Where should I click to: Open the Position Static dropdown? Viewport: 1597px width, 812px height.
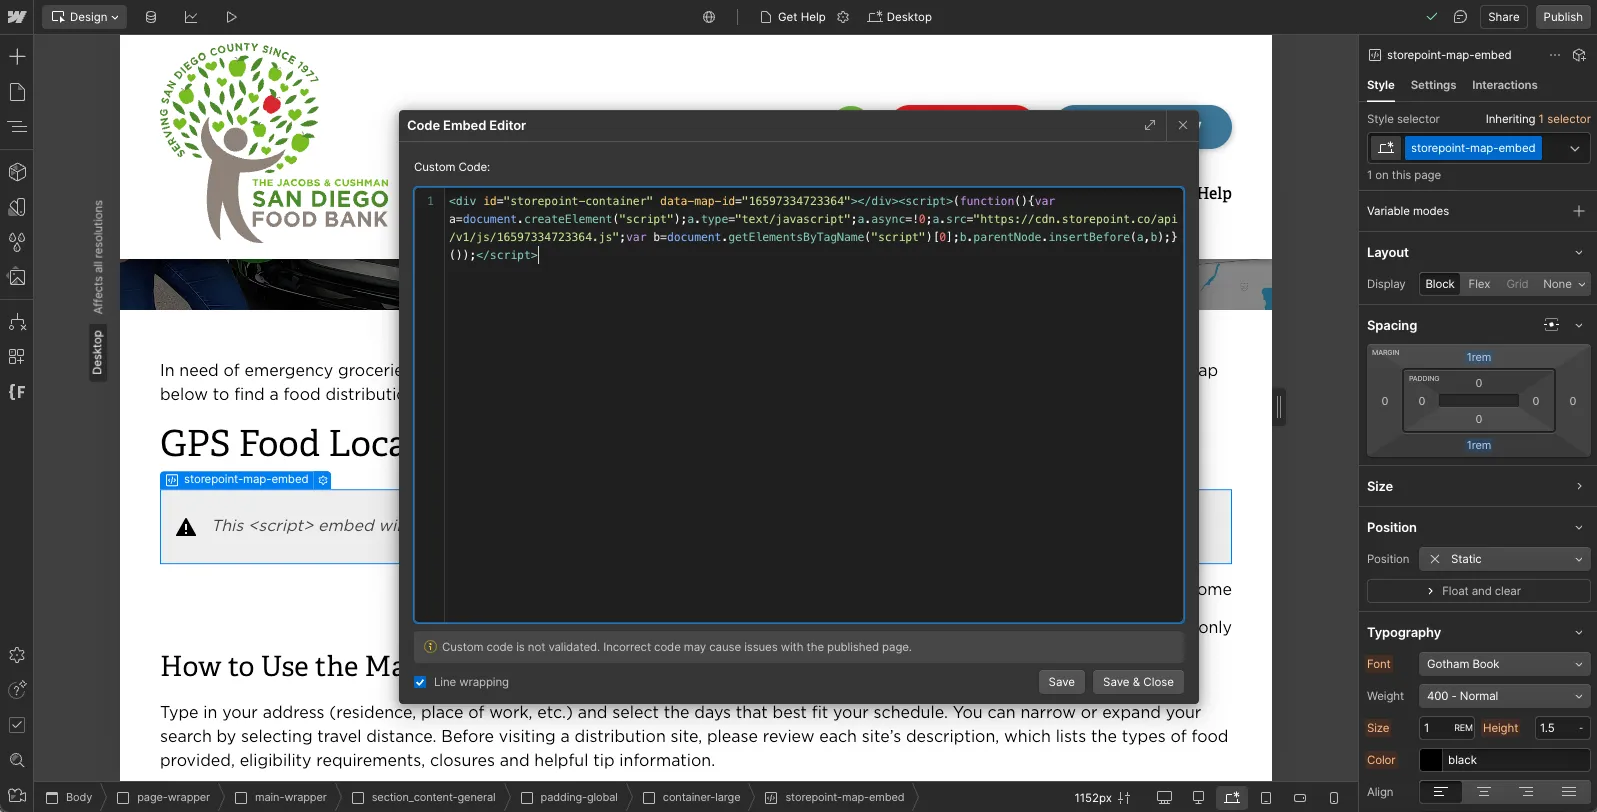1505,559
